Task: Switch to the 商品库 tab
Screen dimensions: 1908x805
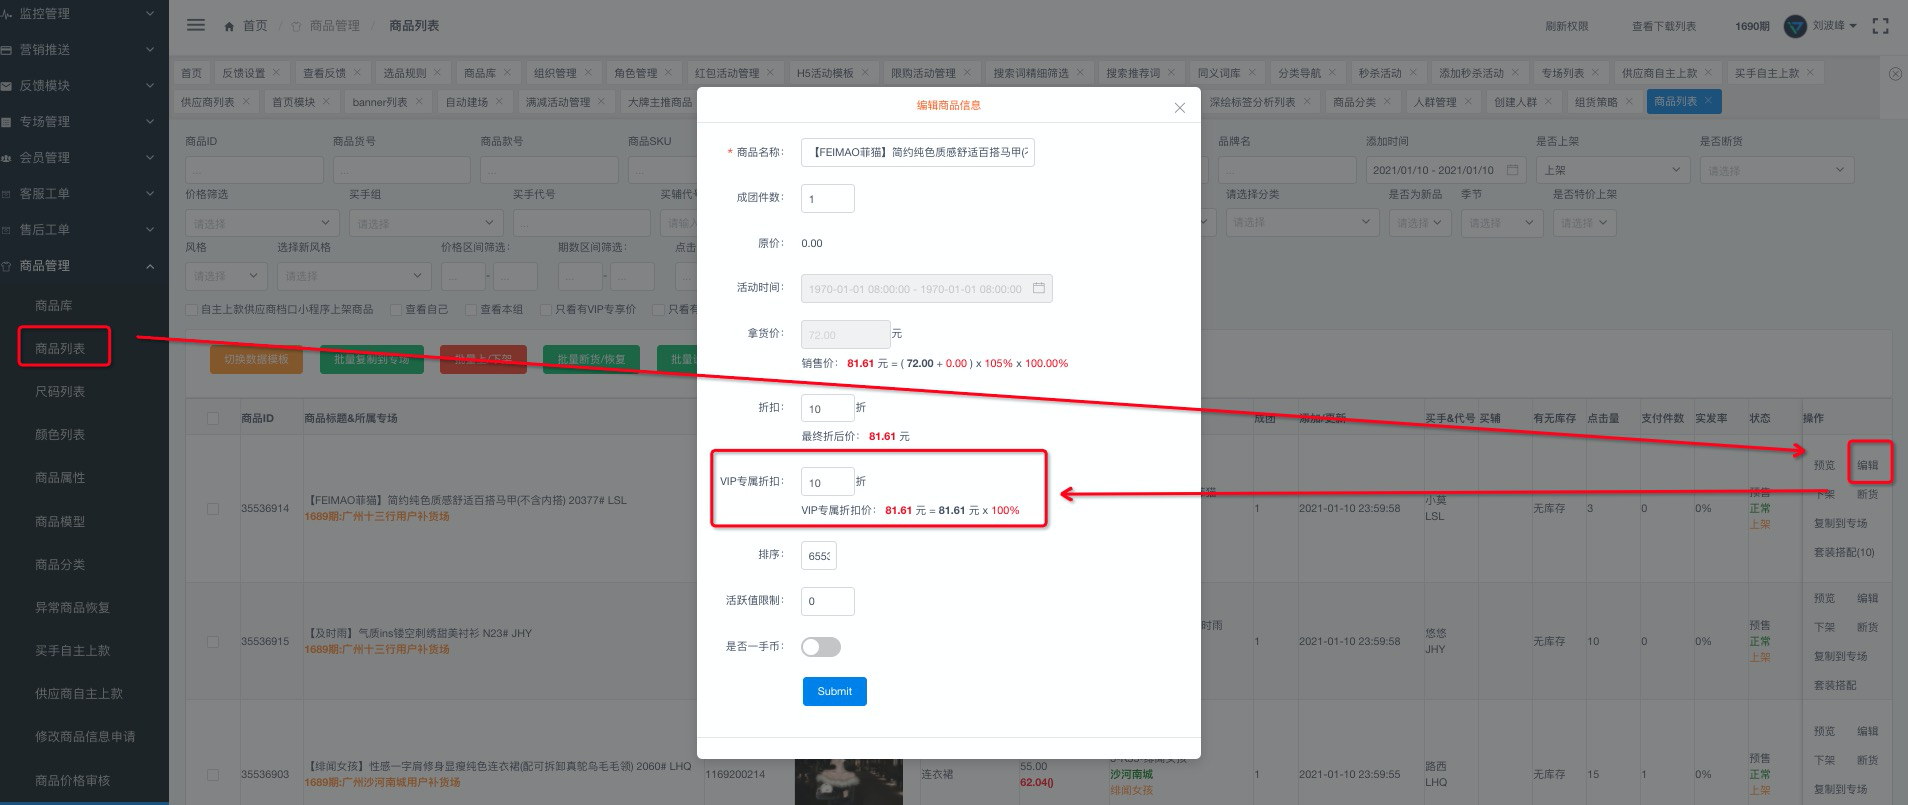Action: 480,73
